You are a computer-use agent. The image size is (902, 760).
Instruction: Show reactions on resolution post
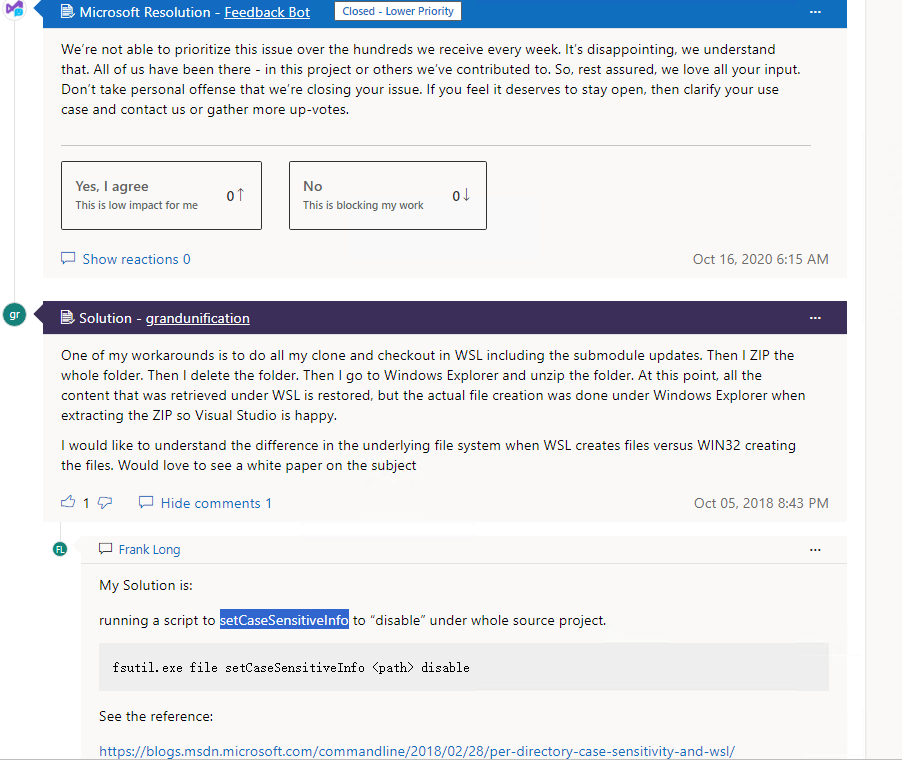pos(136,259)
